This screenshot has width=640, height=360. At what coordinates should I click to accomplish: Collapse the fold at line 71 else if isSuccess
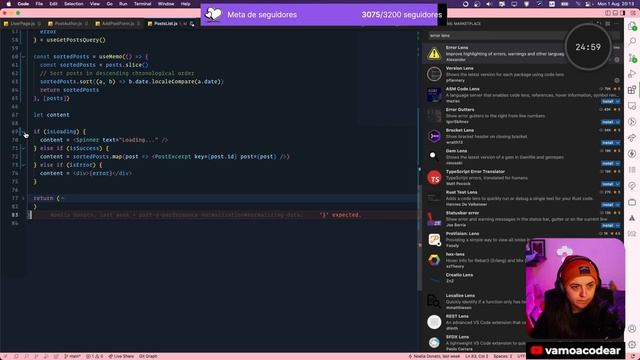23,149
